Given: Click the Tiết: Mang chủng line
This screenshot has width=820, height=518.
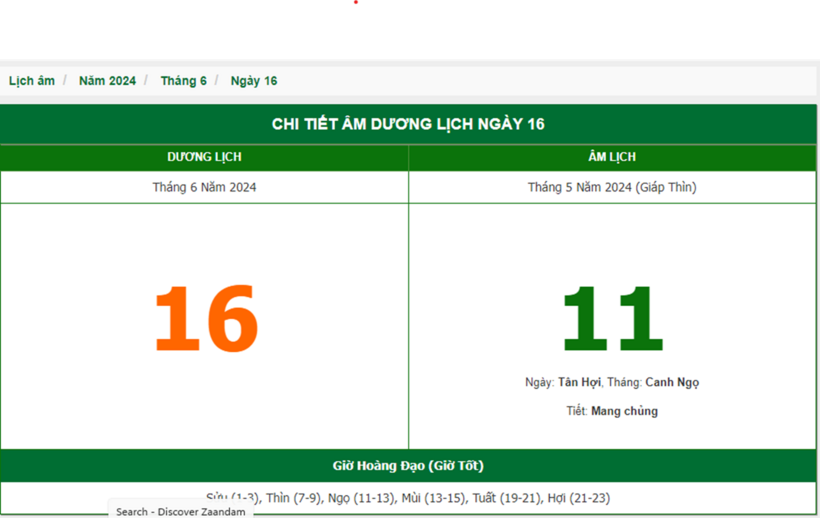Looking at the screenshot, I should 612,411.
